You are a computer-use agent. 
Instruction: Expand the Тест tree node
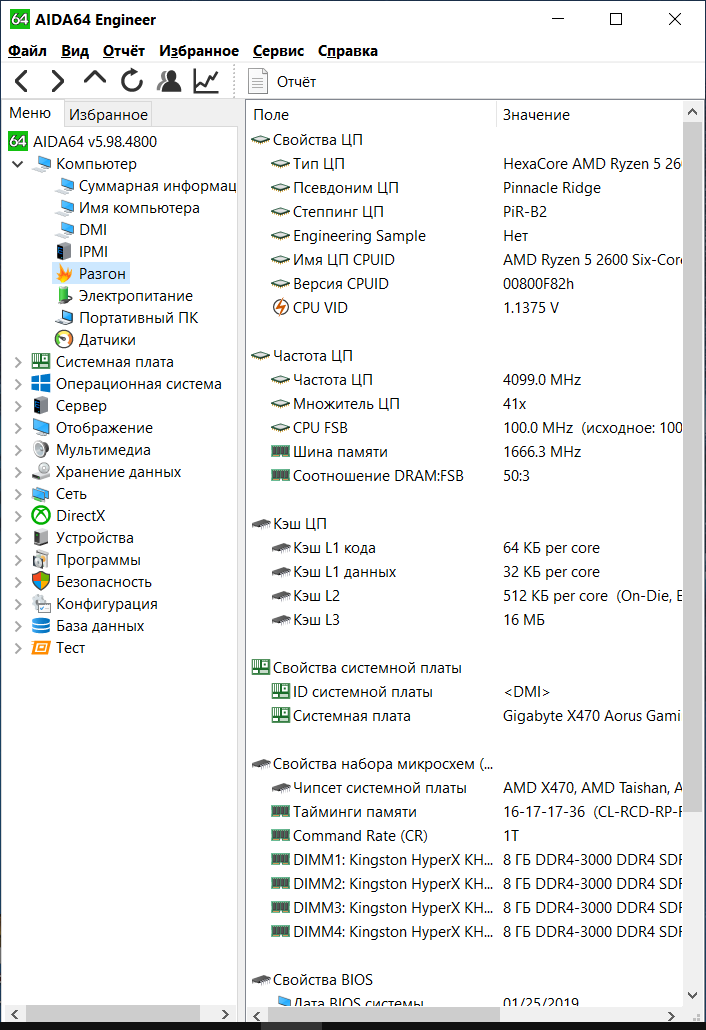pos(18,648)
